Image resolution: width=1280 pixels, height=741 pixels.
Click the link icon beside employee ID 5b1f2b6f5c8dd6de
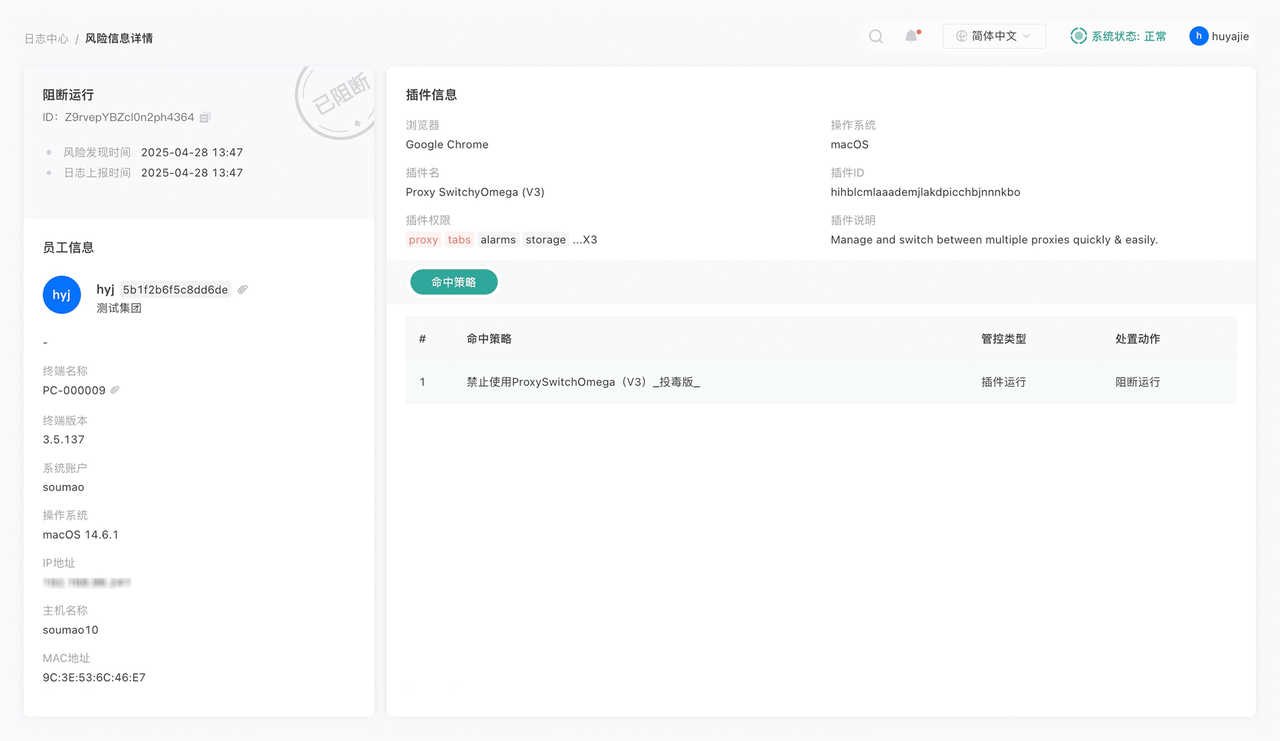pos(243,290)
